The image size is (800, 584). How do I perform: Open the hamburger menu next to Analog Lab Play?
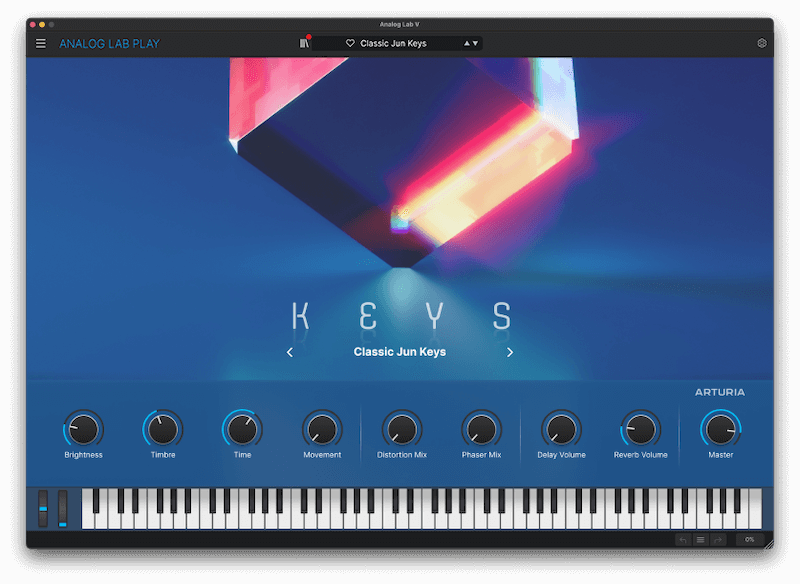[x=40, y=43]
